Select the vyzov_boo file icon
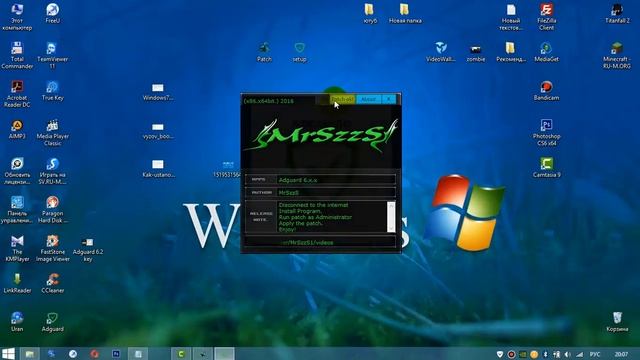This screenshot has height=360, width=640. pyautogui.click(x=158, y=131)
